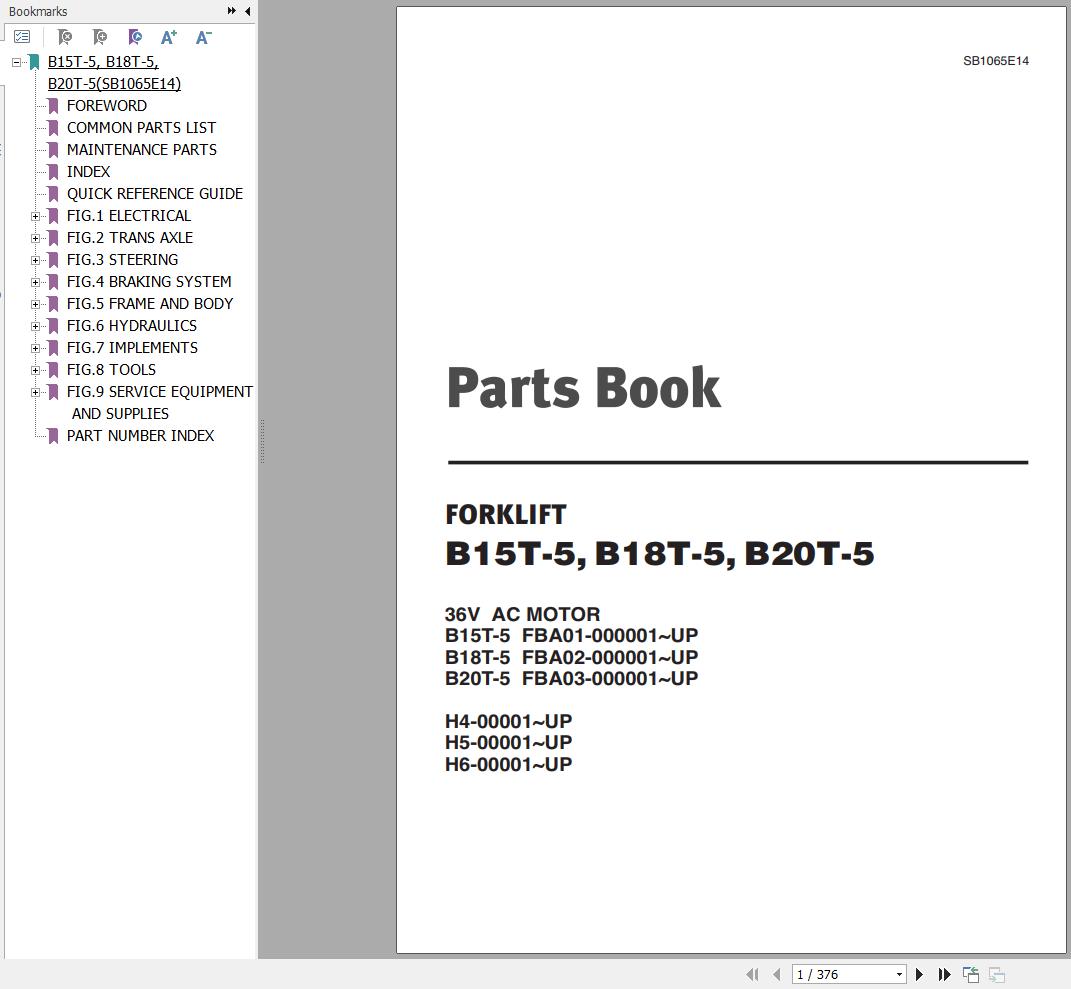Expand the FIG.3 STEERING bookmark

pos(36,260)
